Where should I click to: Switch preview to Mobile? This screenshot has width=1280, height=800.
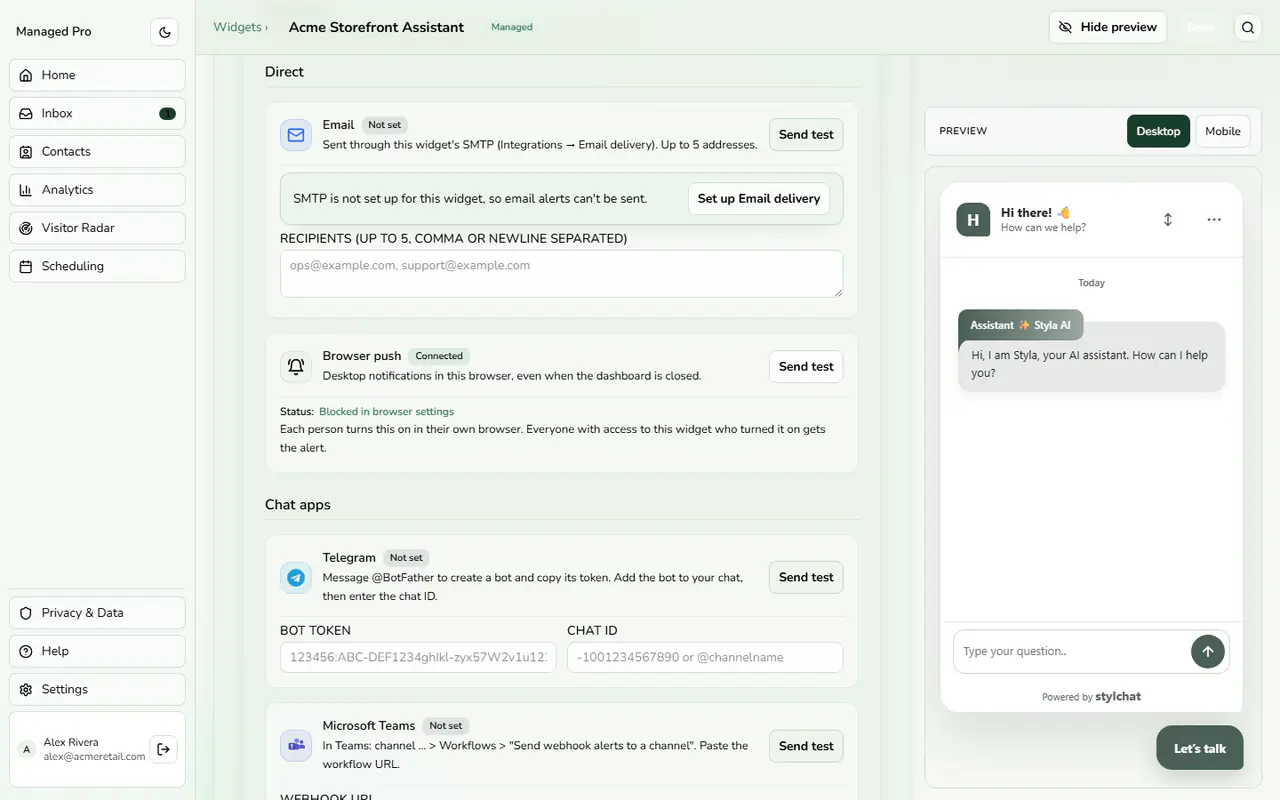1223,131
